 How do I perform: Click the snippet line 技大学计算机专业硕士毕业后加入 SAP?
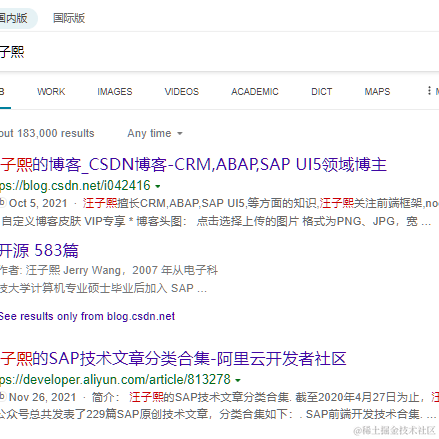(x=103, y=288)
